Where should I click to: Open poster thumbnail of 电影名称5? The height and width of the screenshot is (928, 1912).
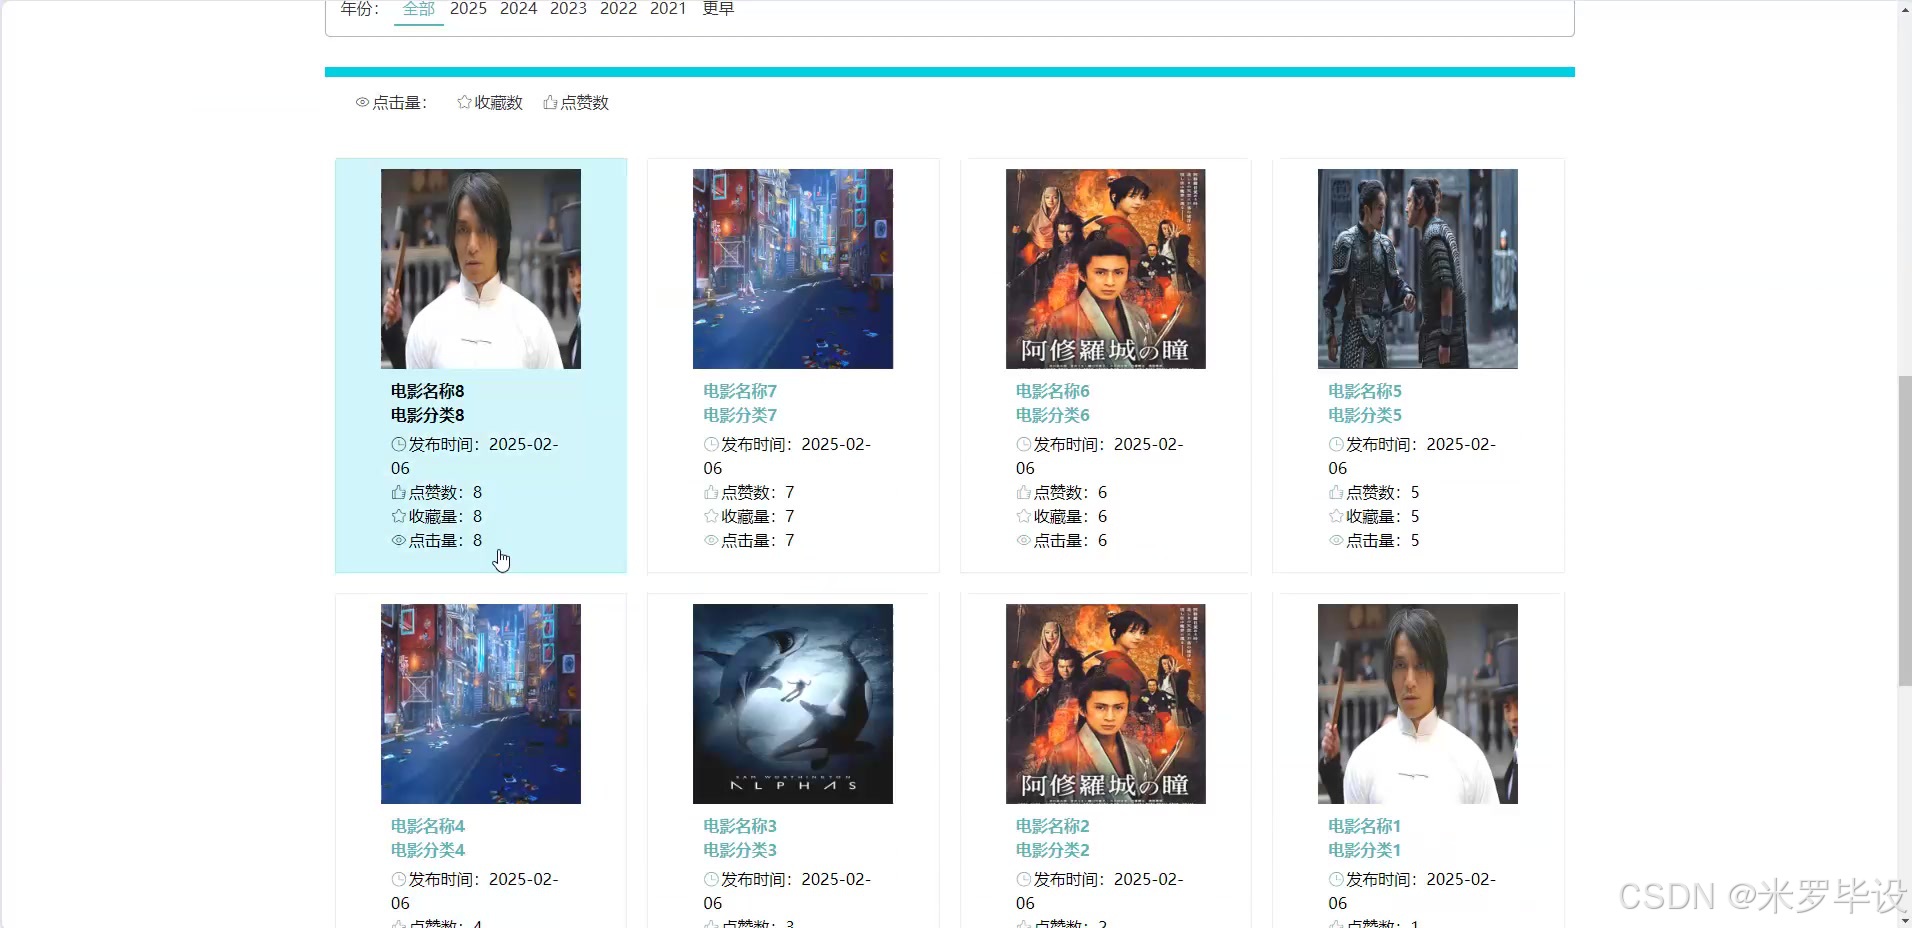pos(1418,269)
